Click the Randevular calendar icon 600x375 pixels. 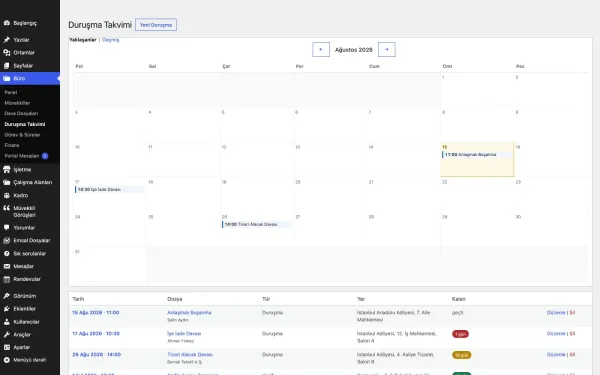pos(7,279)
